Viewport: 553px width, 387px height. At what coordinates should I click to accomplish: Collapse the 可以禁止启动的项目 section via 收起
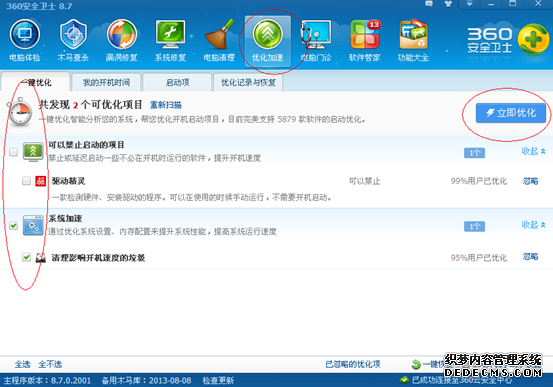[x=534, y=151]
